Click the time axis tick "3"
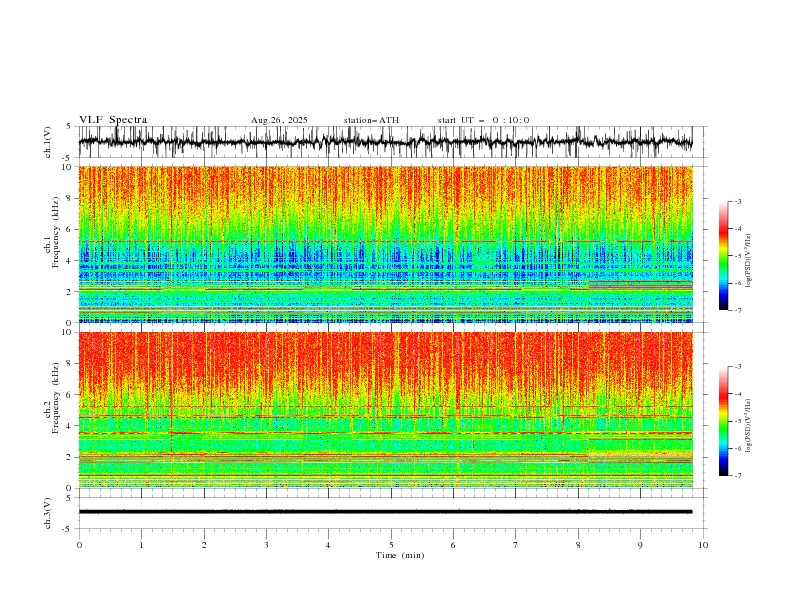792x612 pixels. point(266,545)
